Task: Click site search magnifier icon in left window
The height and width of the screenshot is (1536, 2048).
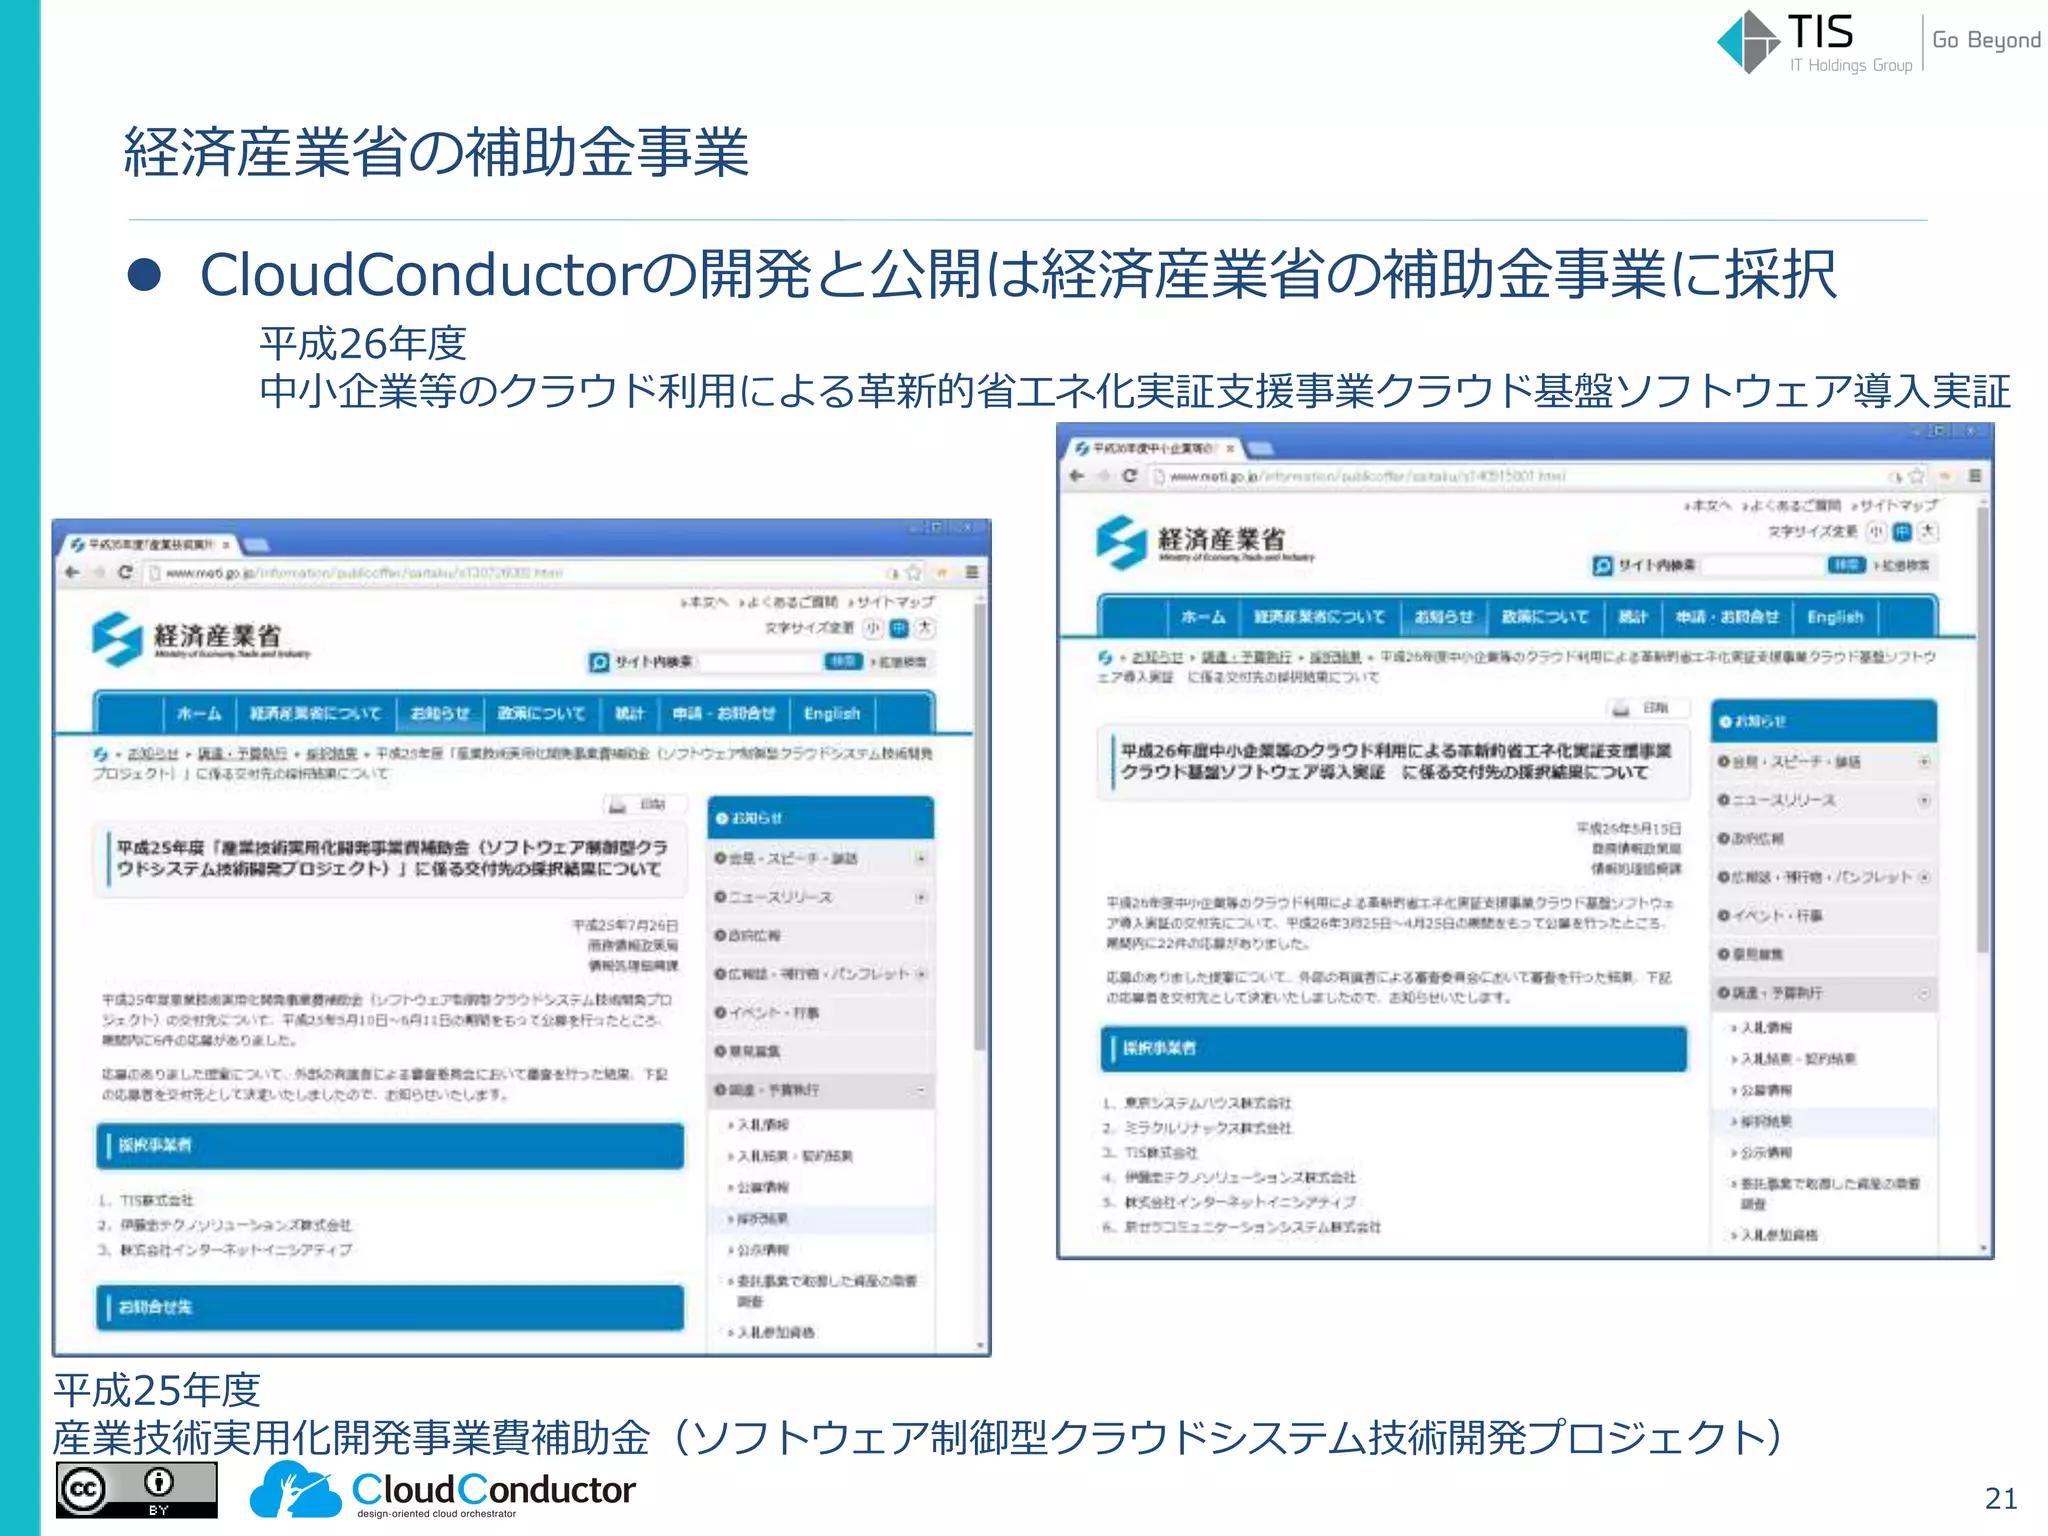Action: [x=599, y=662]
